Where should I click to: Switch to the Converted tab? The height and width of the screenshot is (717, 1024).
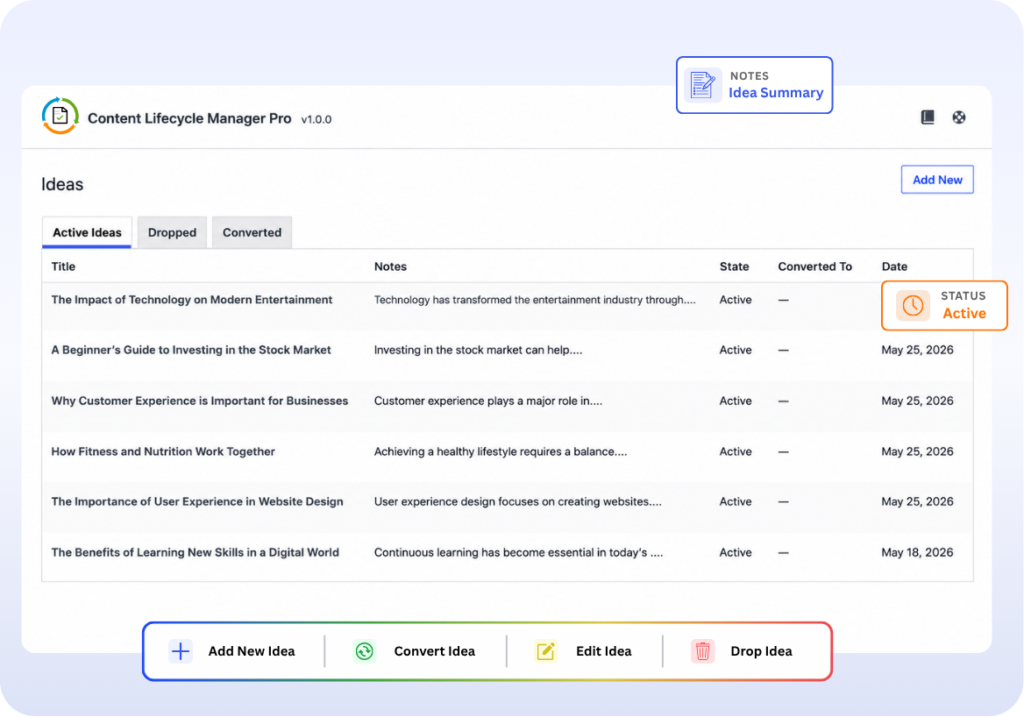tap(252, 232)
